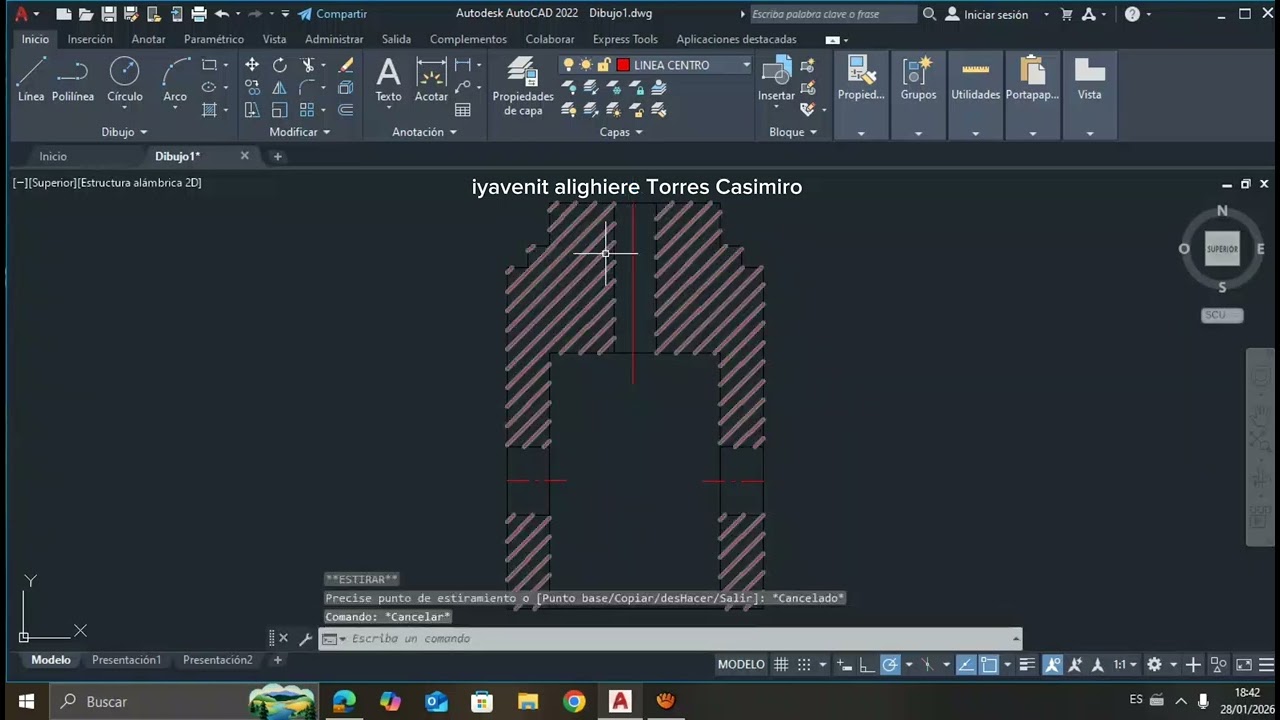Click the Save icon in quick access toolbar
1280x720 pixels.
[x=108, y=14]
